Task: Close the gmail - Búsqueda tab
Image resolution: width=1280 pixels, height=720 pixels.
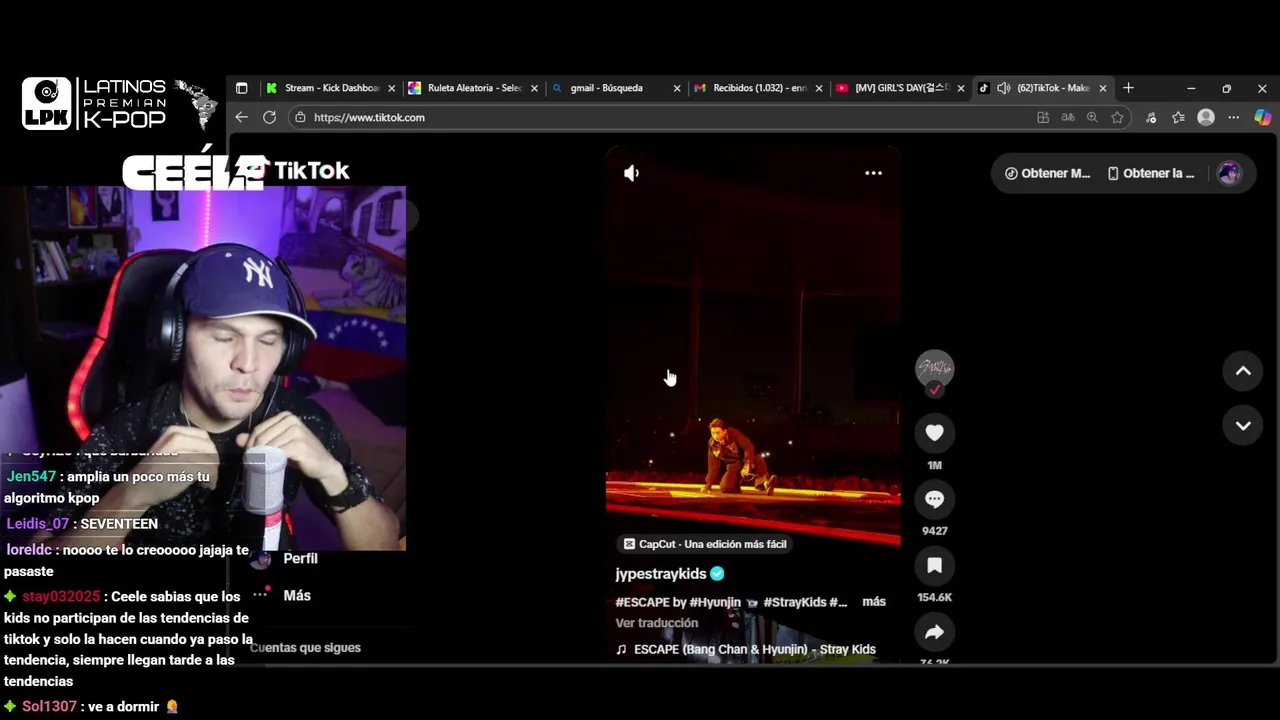Action: 676,88
